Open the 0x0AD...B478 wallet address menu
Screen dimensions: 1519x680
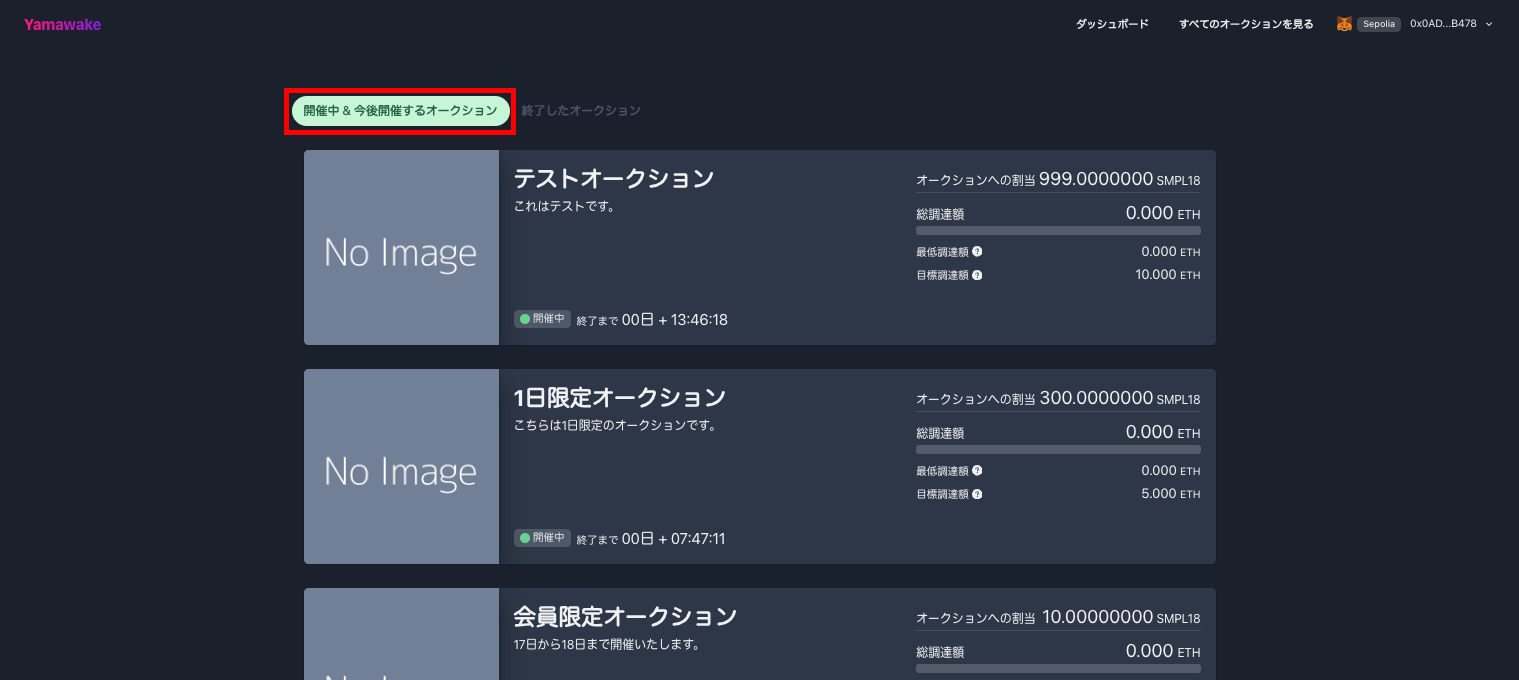[x=1443, y=24]
